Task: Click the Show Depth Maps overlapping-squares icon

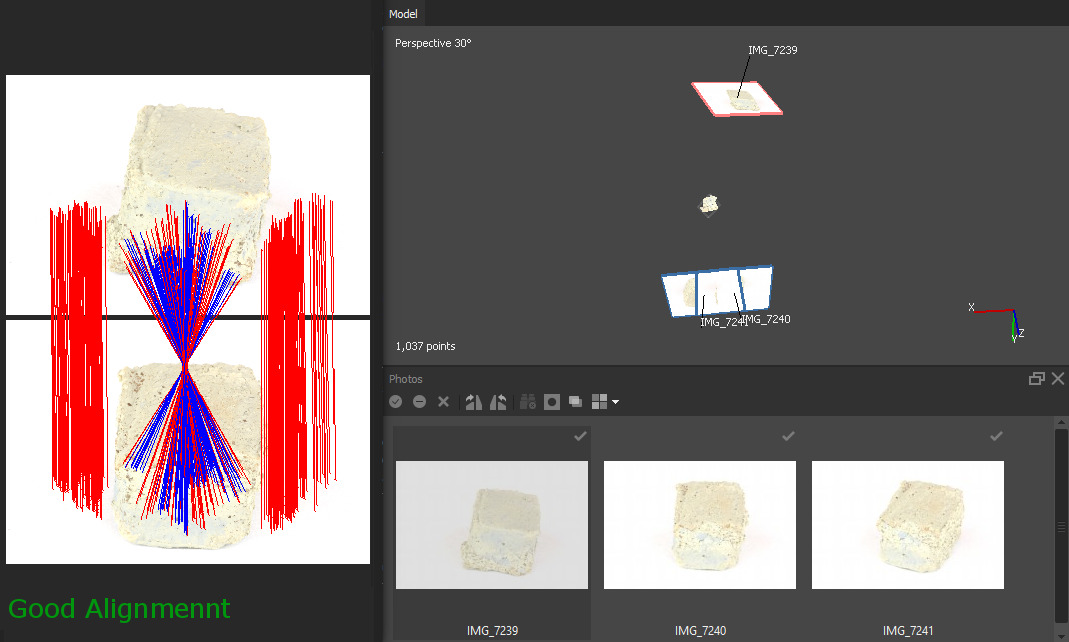Action: [x=576, y=402]
